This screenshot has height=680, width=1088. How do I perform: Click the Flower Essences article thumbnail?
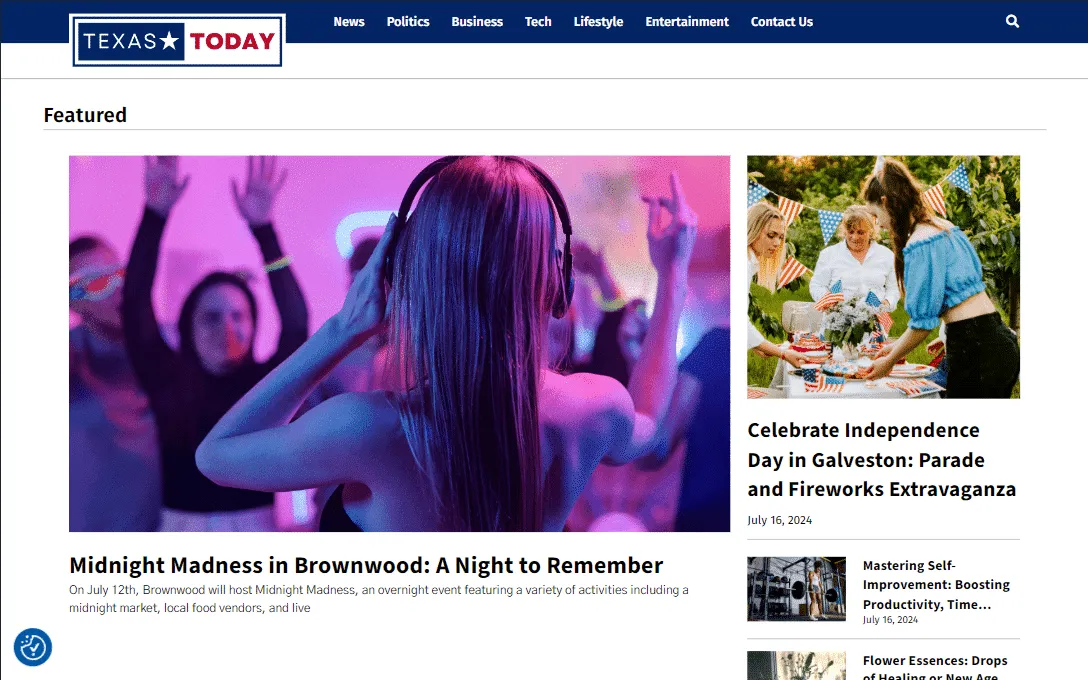797,665
